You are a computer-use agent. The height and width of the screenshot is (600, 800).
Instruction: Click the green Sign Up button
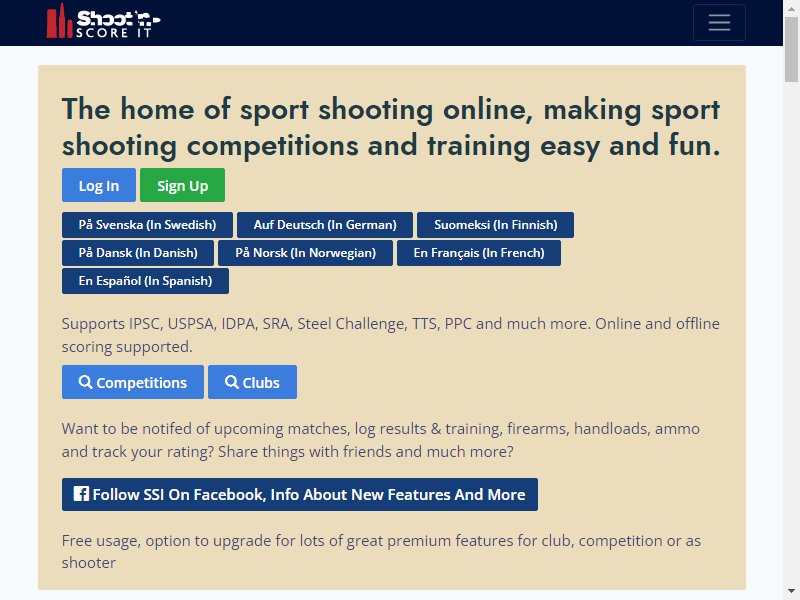(x=183, y=185)
